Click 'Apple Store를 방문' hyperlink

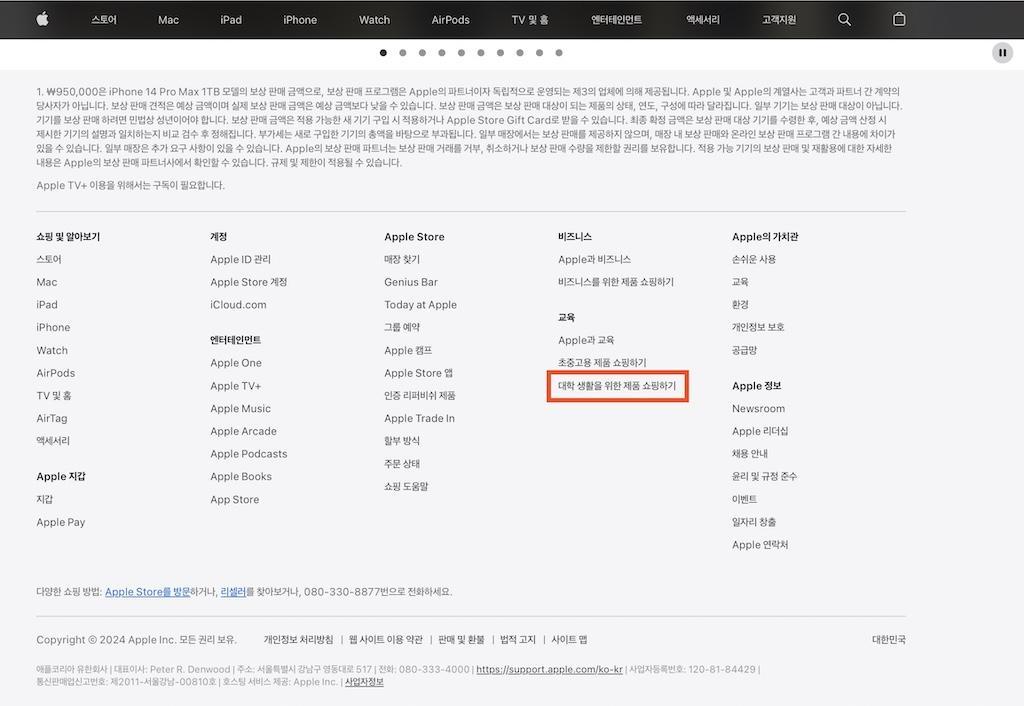coord(148,592)
